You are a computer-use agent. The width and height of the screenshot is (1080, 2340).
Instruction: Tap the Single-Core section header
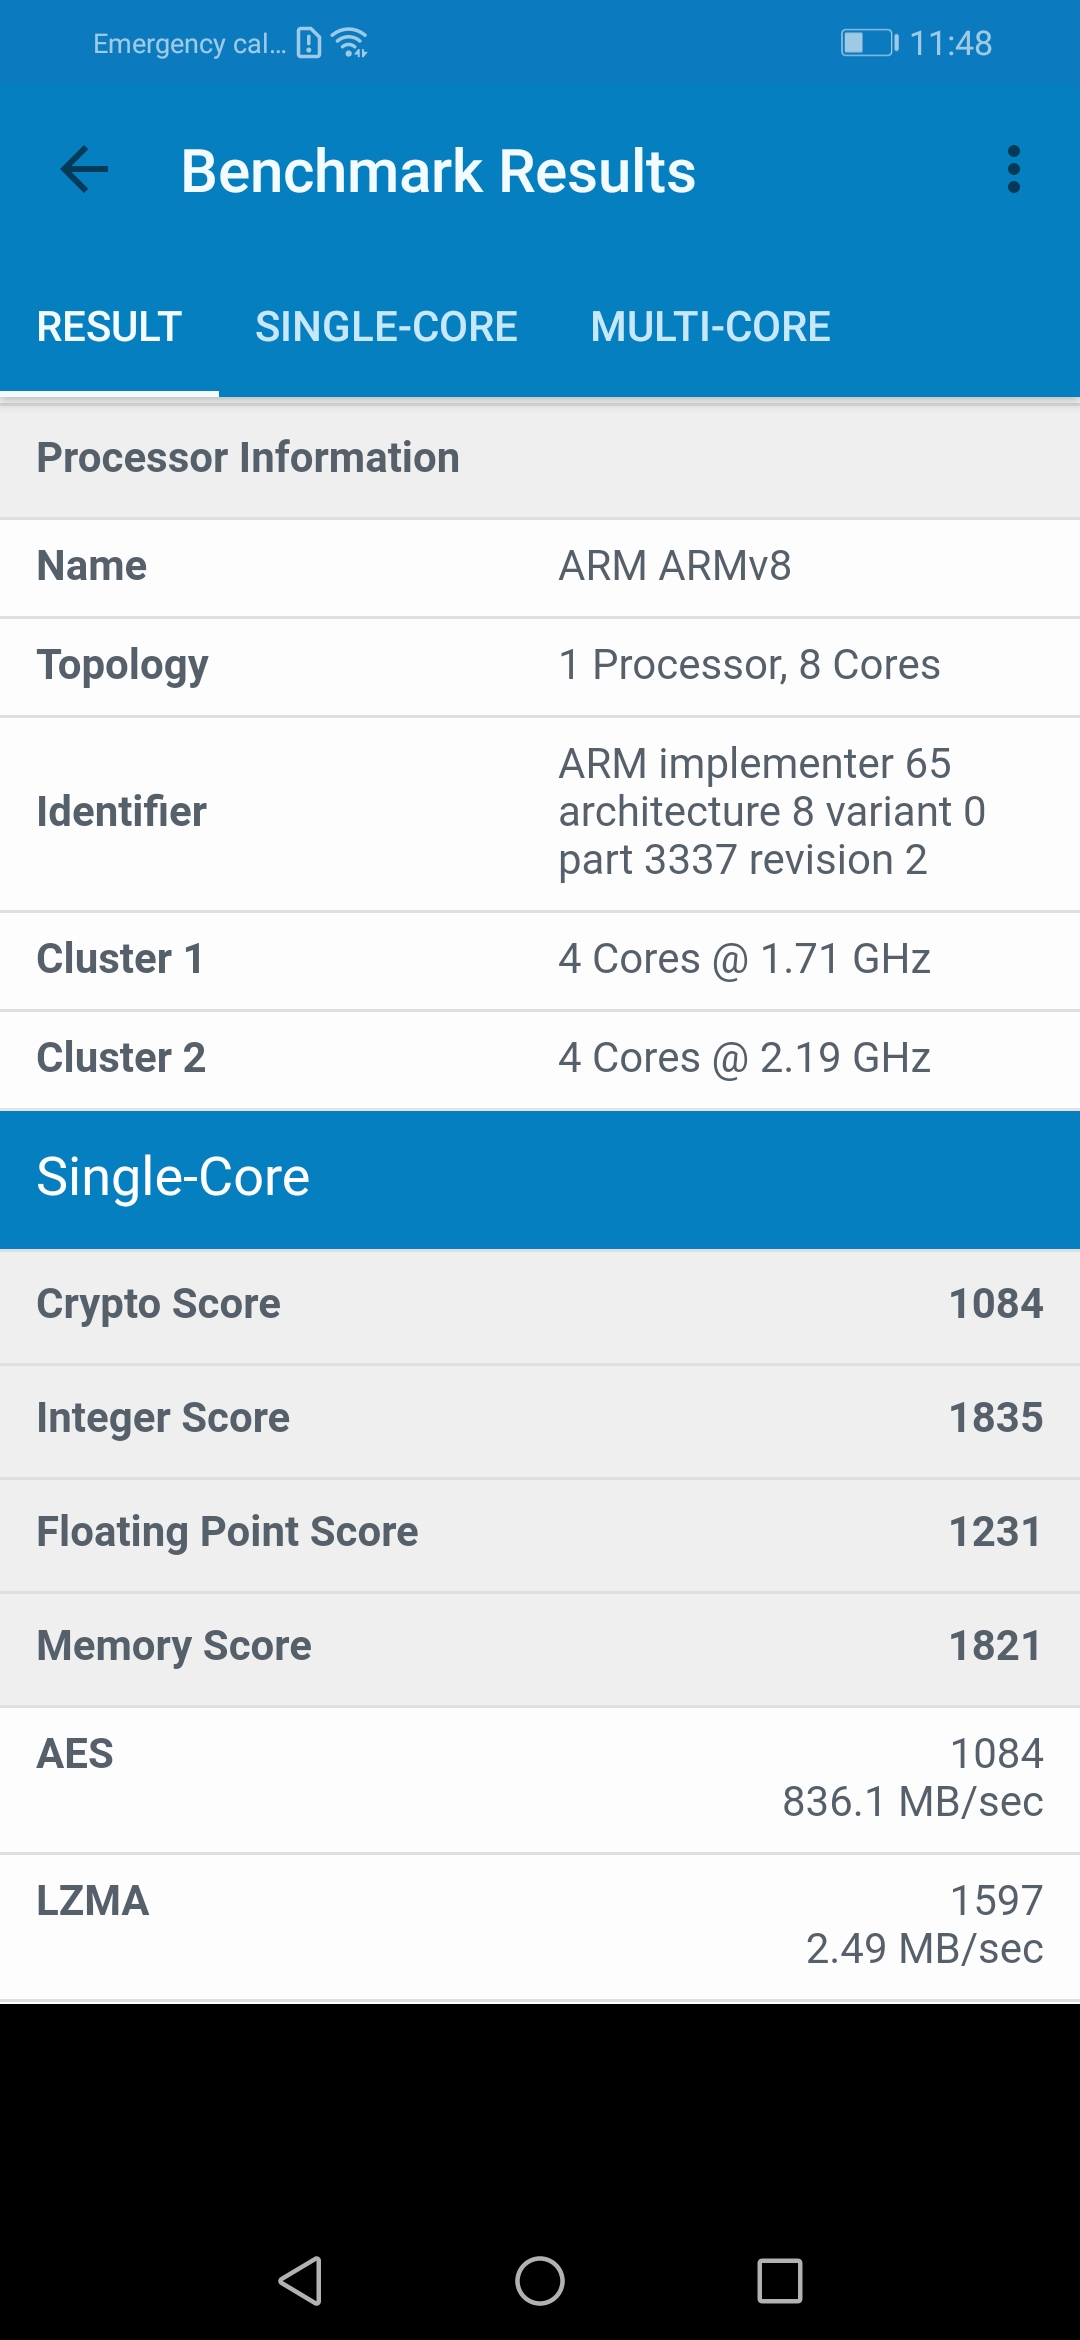540,1178
